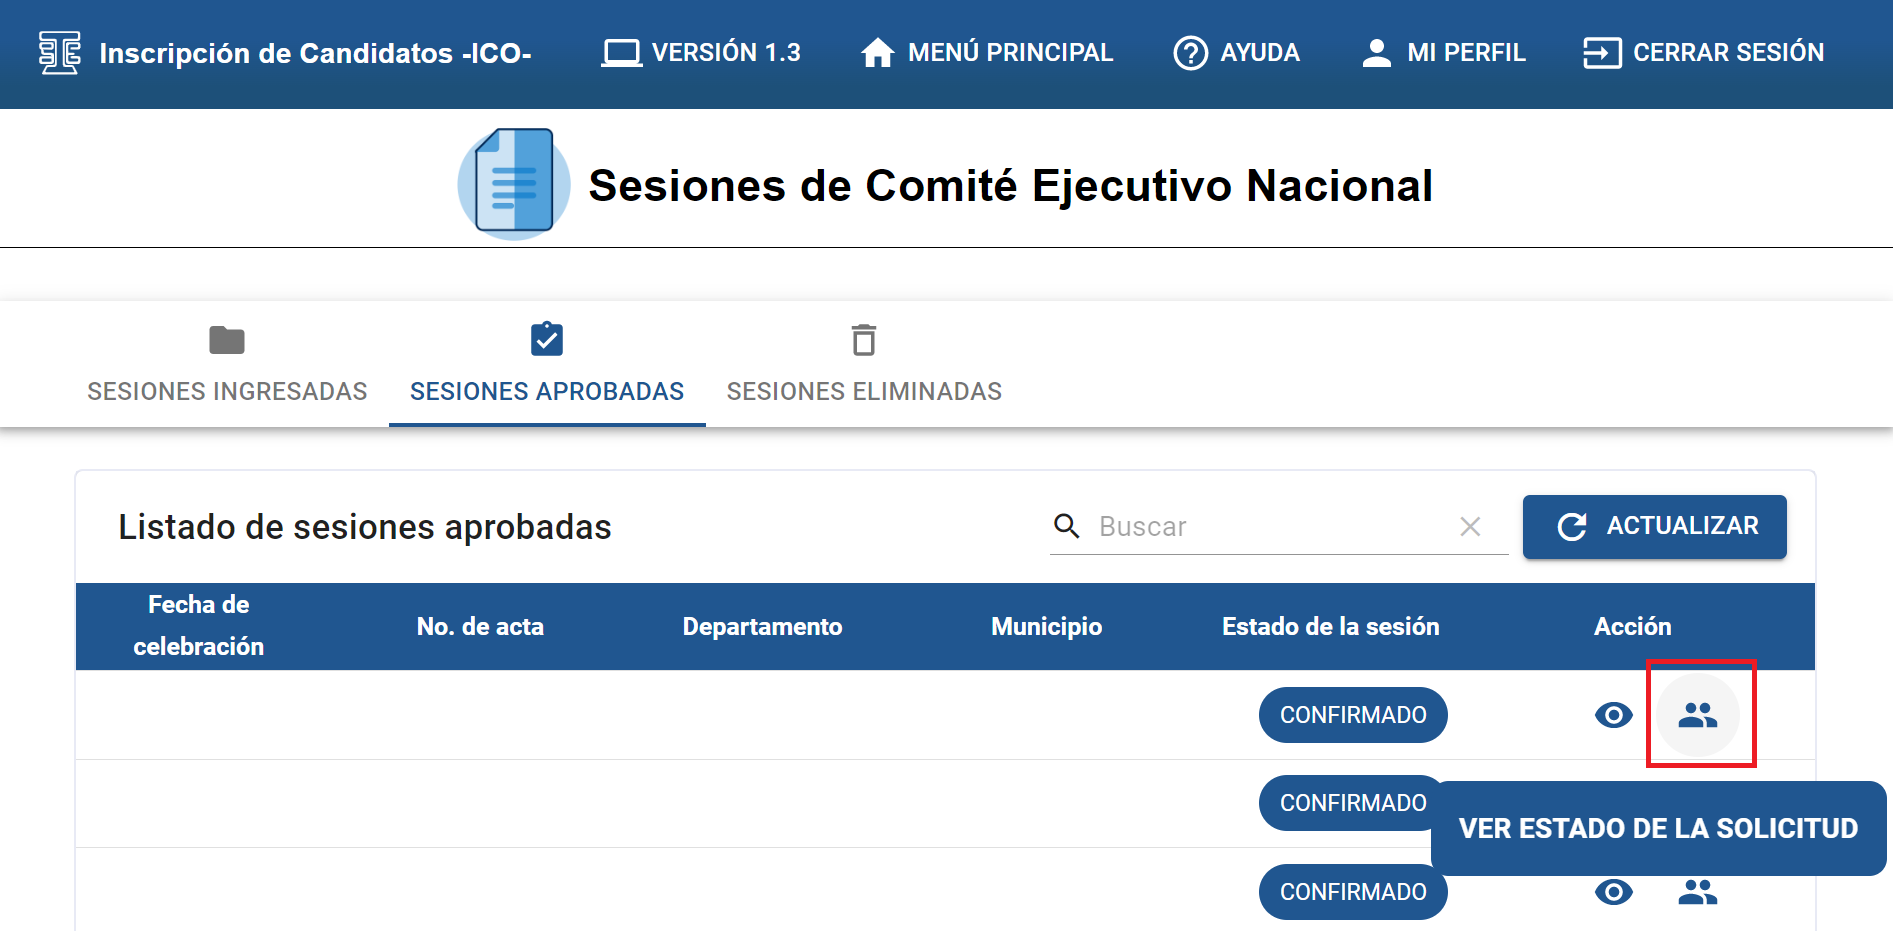Click the Versión 1.3 label

pos(725,53)
